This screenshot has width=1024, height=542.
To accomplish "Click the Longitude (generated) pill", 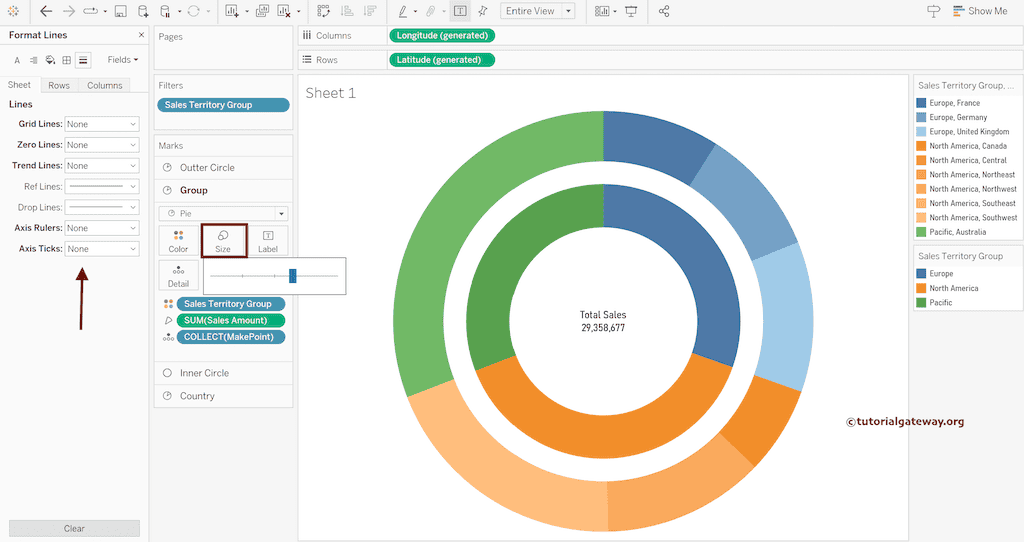I will coord(442,35).
